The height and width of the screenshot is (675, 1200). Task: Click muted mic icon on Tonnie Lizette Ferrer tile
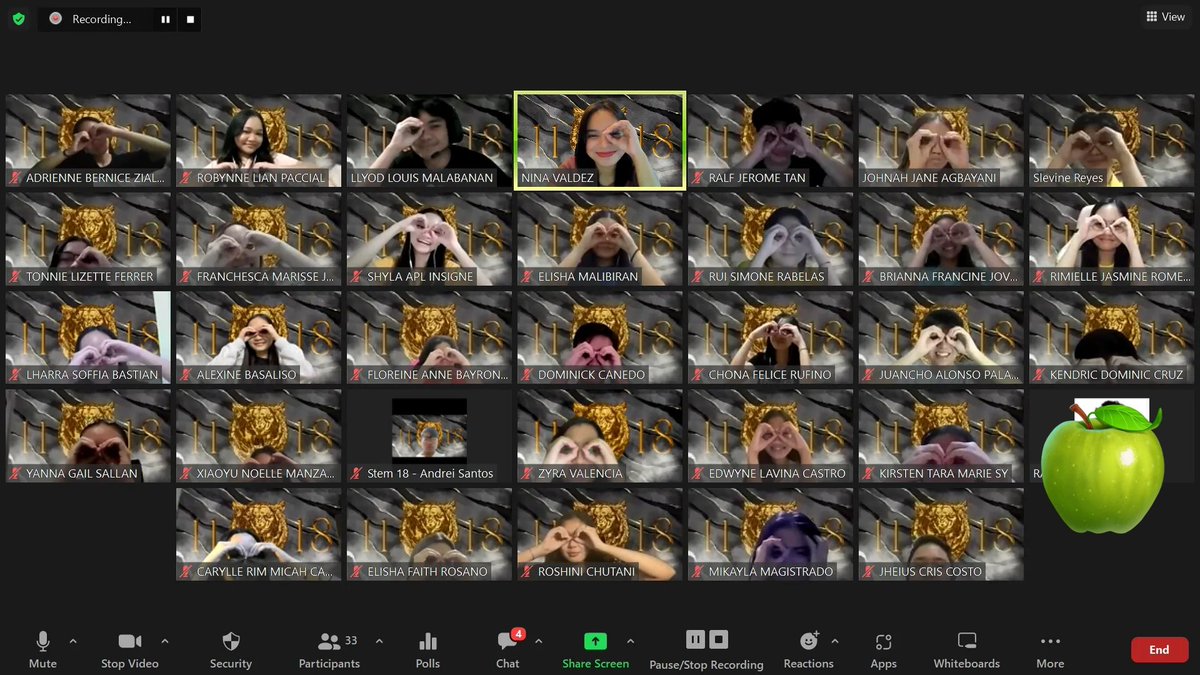pos(15,276)
